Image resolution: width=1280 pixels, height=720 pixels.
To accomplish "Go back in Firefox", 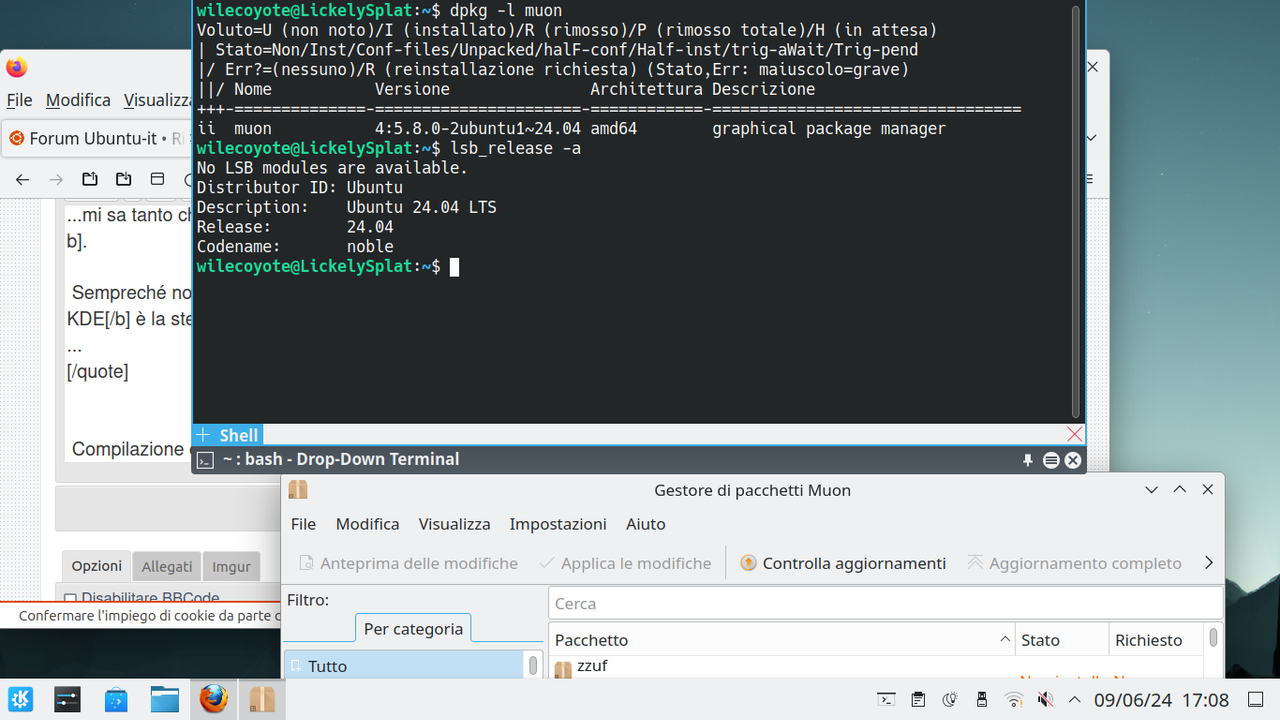I will coord(22,180).
